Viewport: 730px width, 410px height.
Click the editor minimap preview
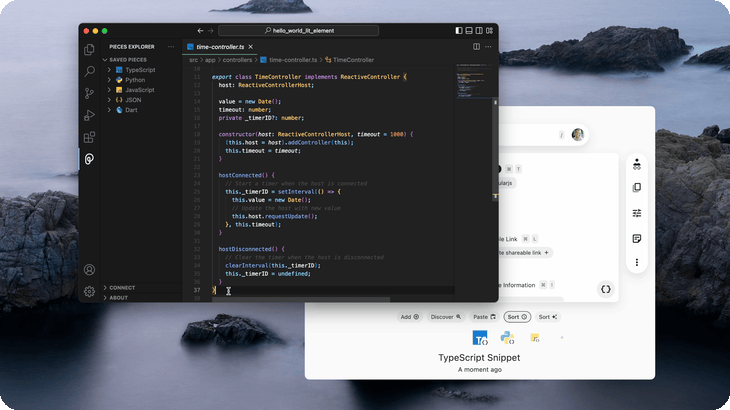pyautogui.click(x=473, y=81)
